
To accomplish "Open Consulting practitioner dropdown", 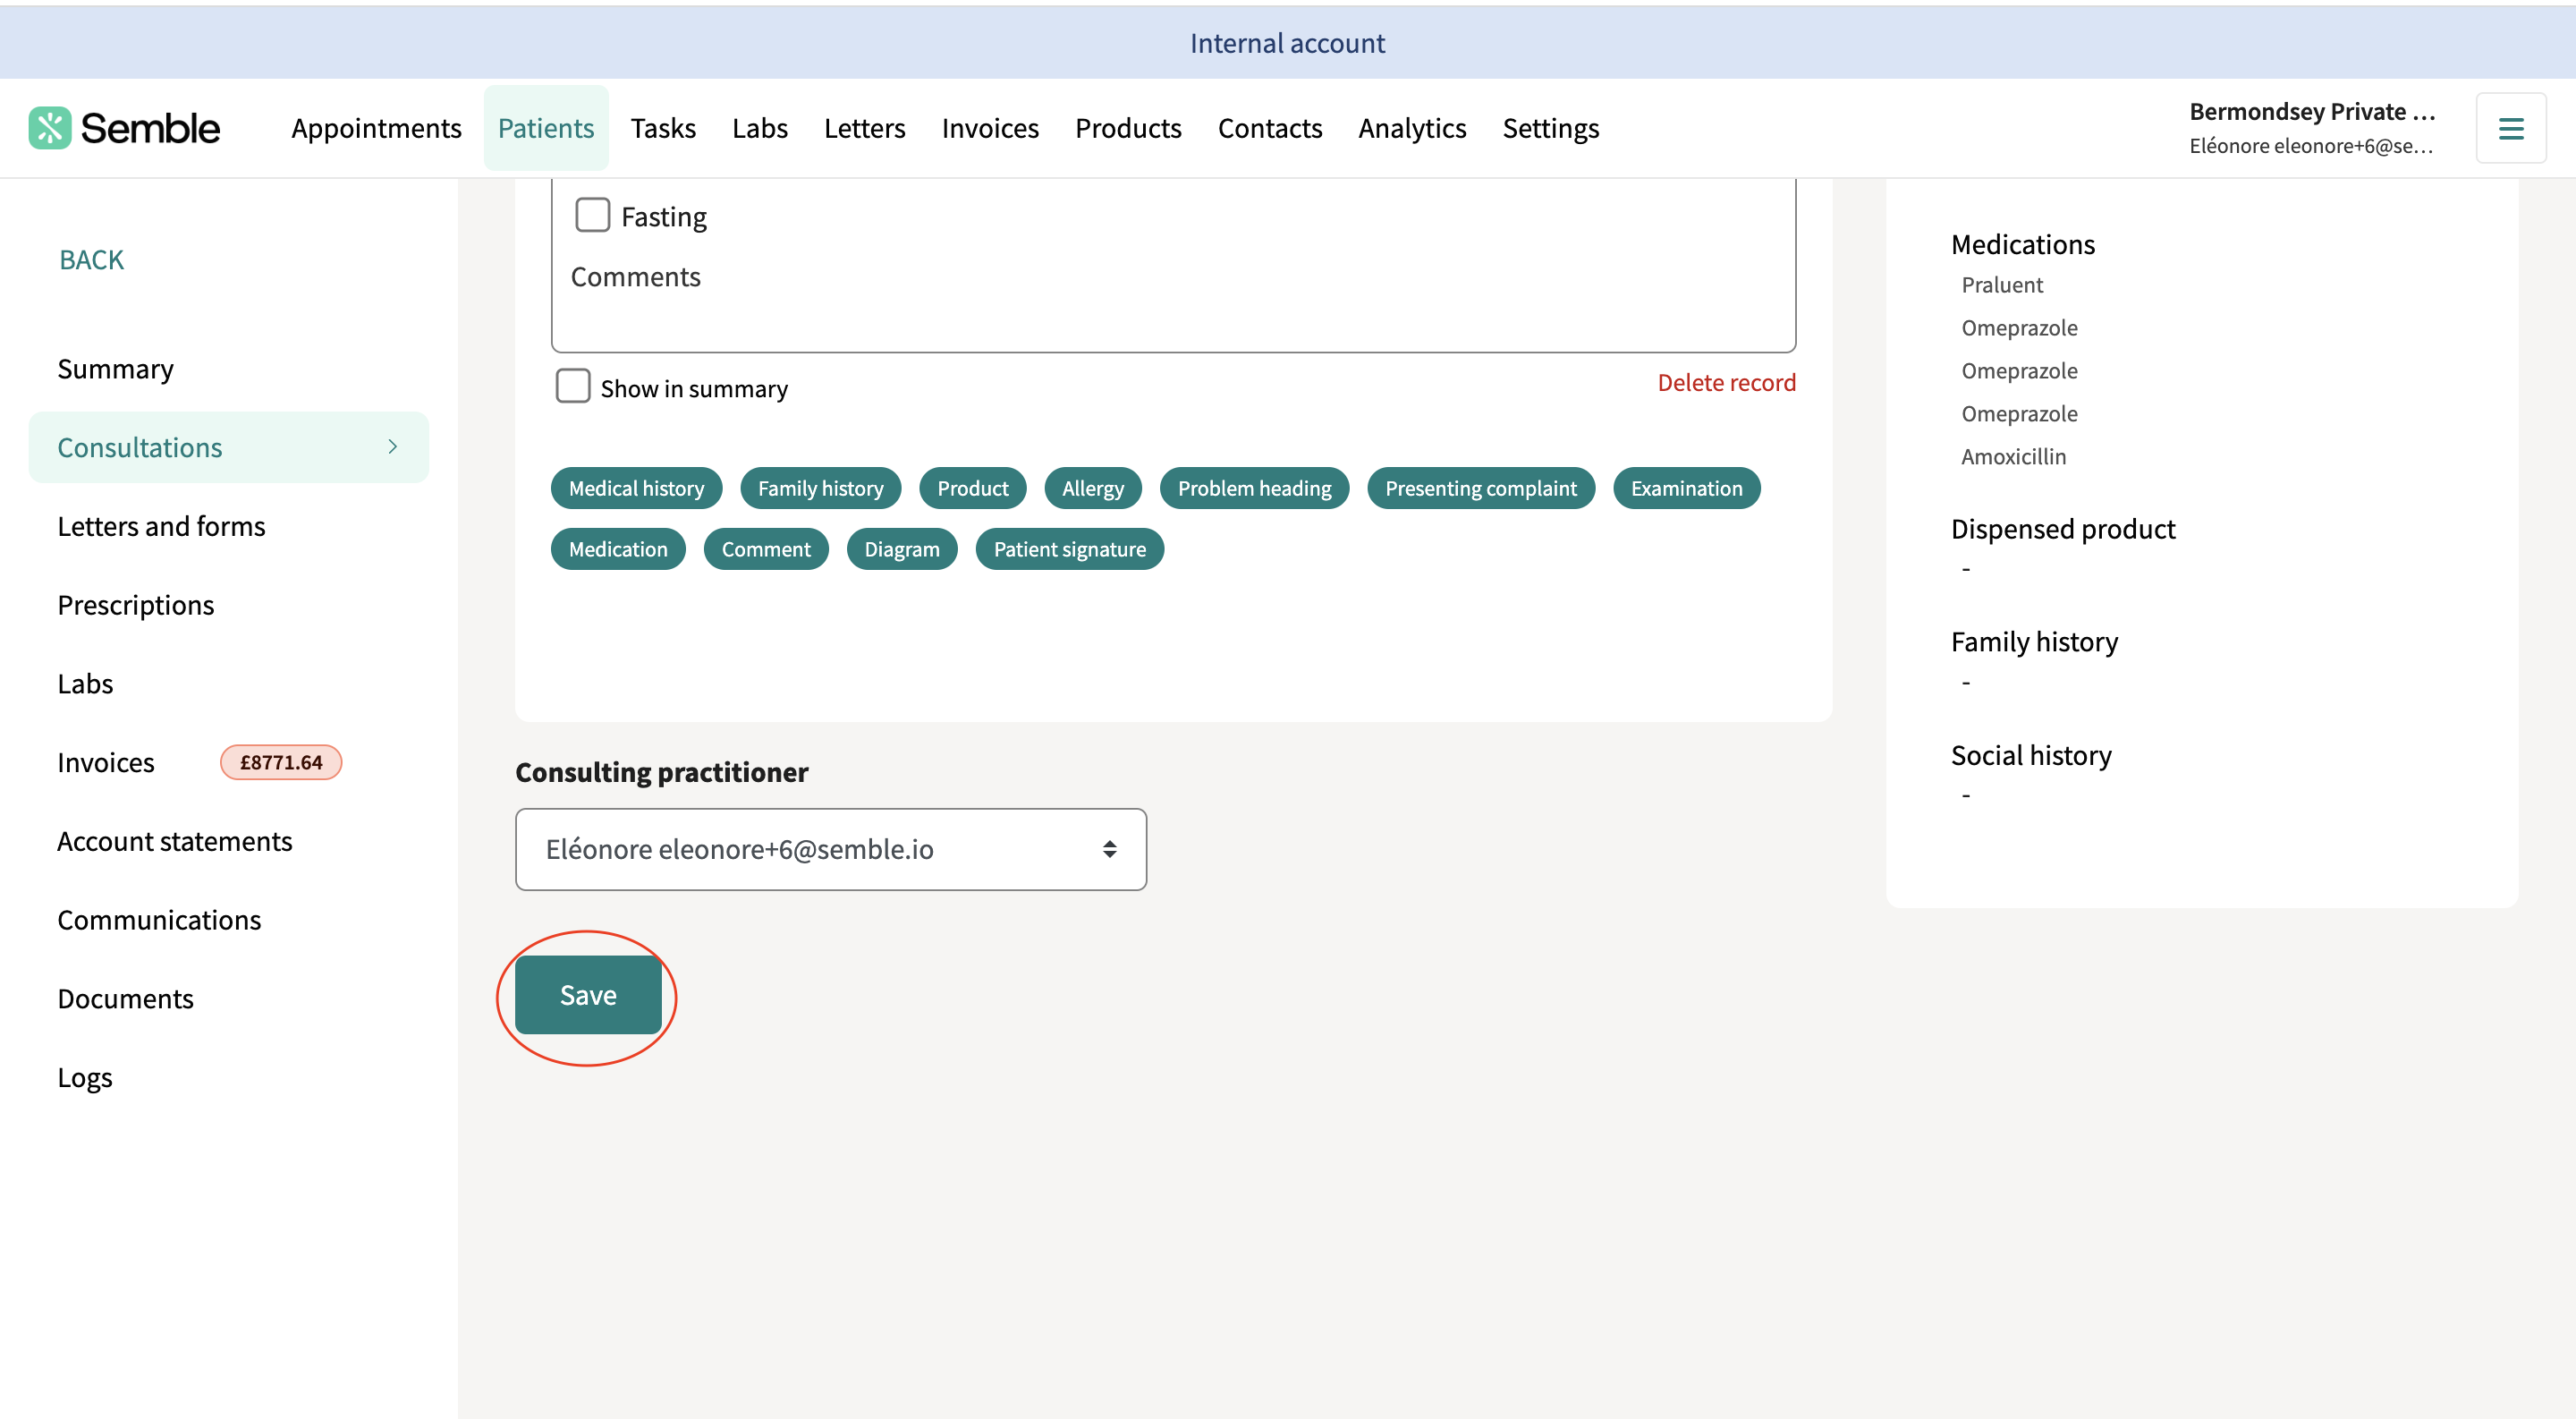I will (x=829, y=849).
